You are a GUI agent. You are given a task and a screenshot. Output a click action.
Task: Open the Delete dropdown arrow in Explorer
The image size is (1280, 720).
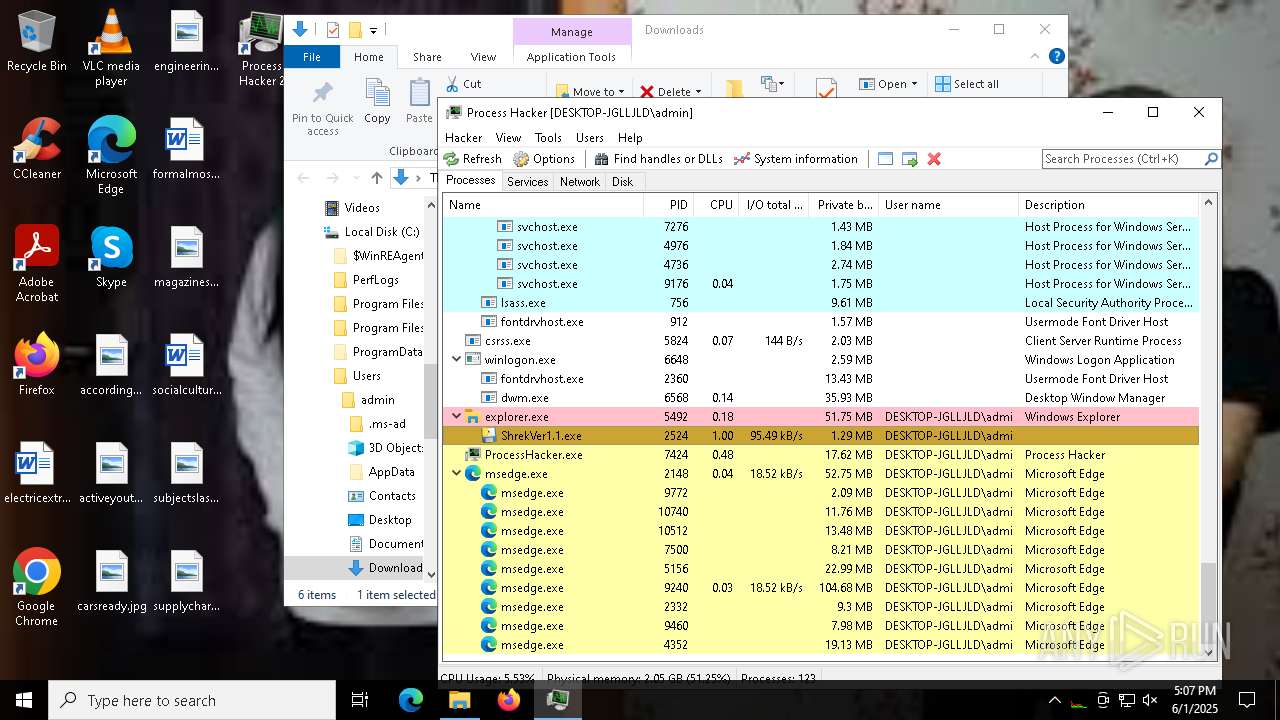tap(698, 91)
